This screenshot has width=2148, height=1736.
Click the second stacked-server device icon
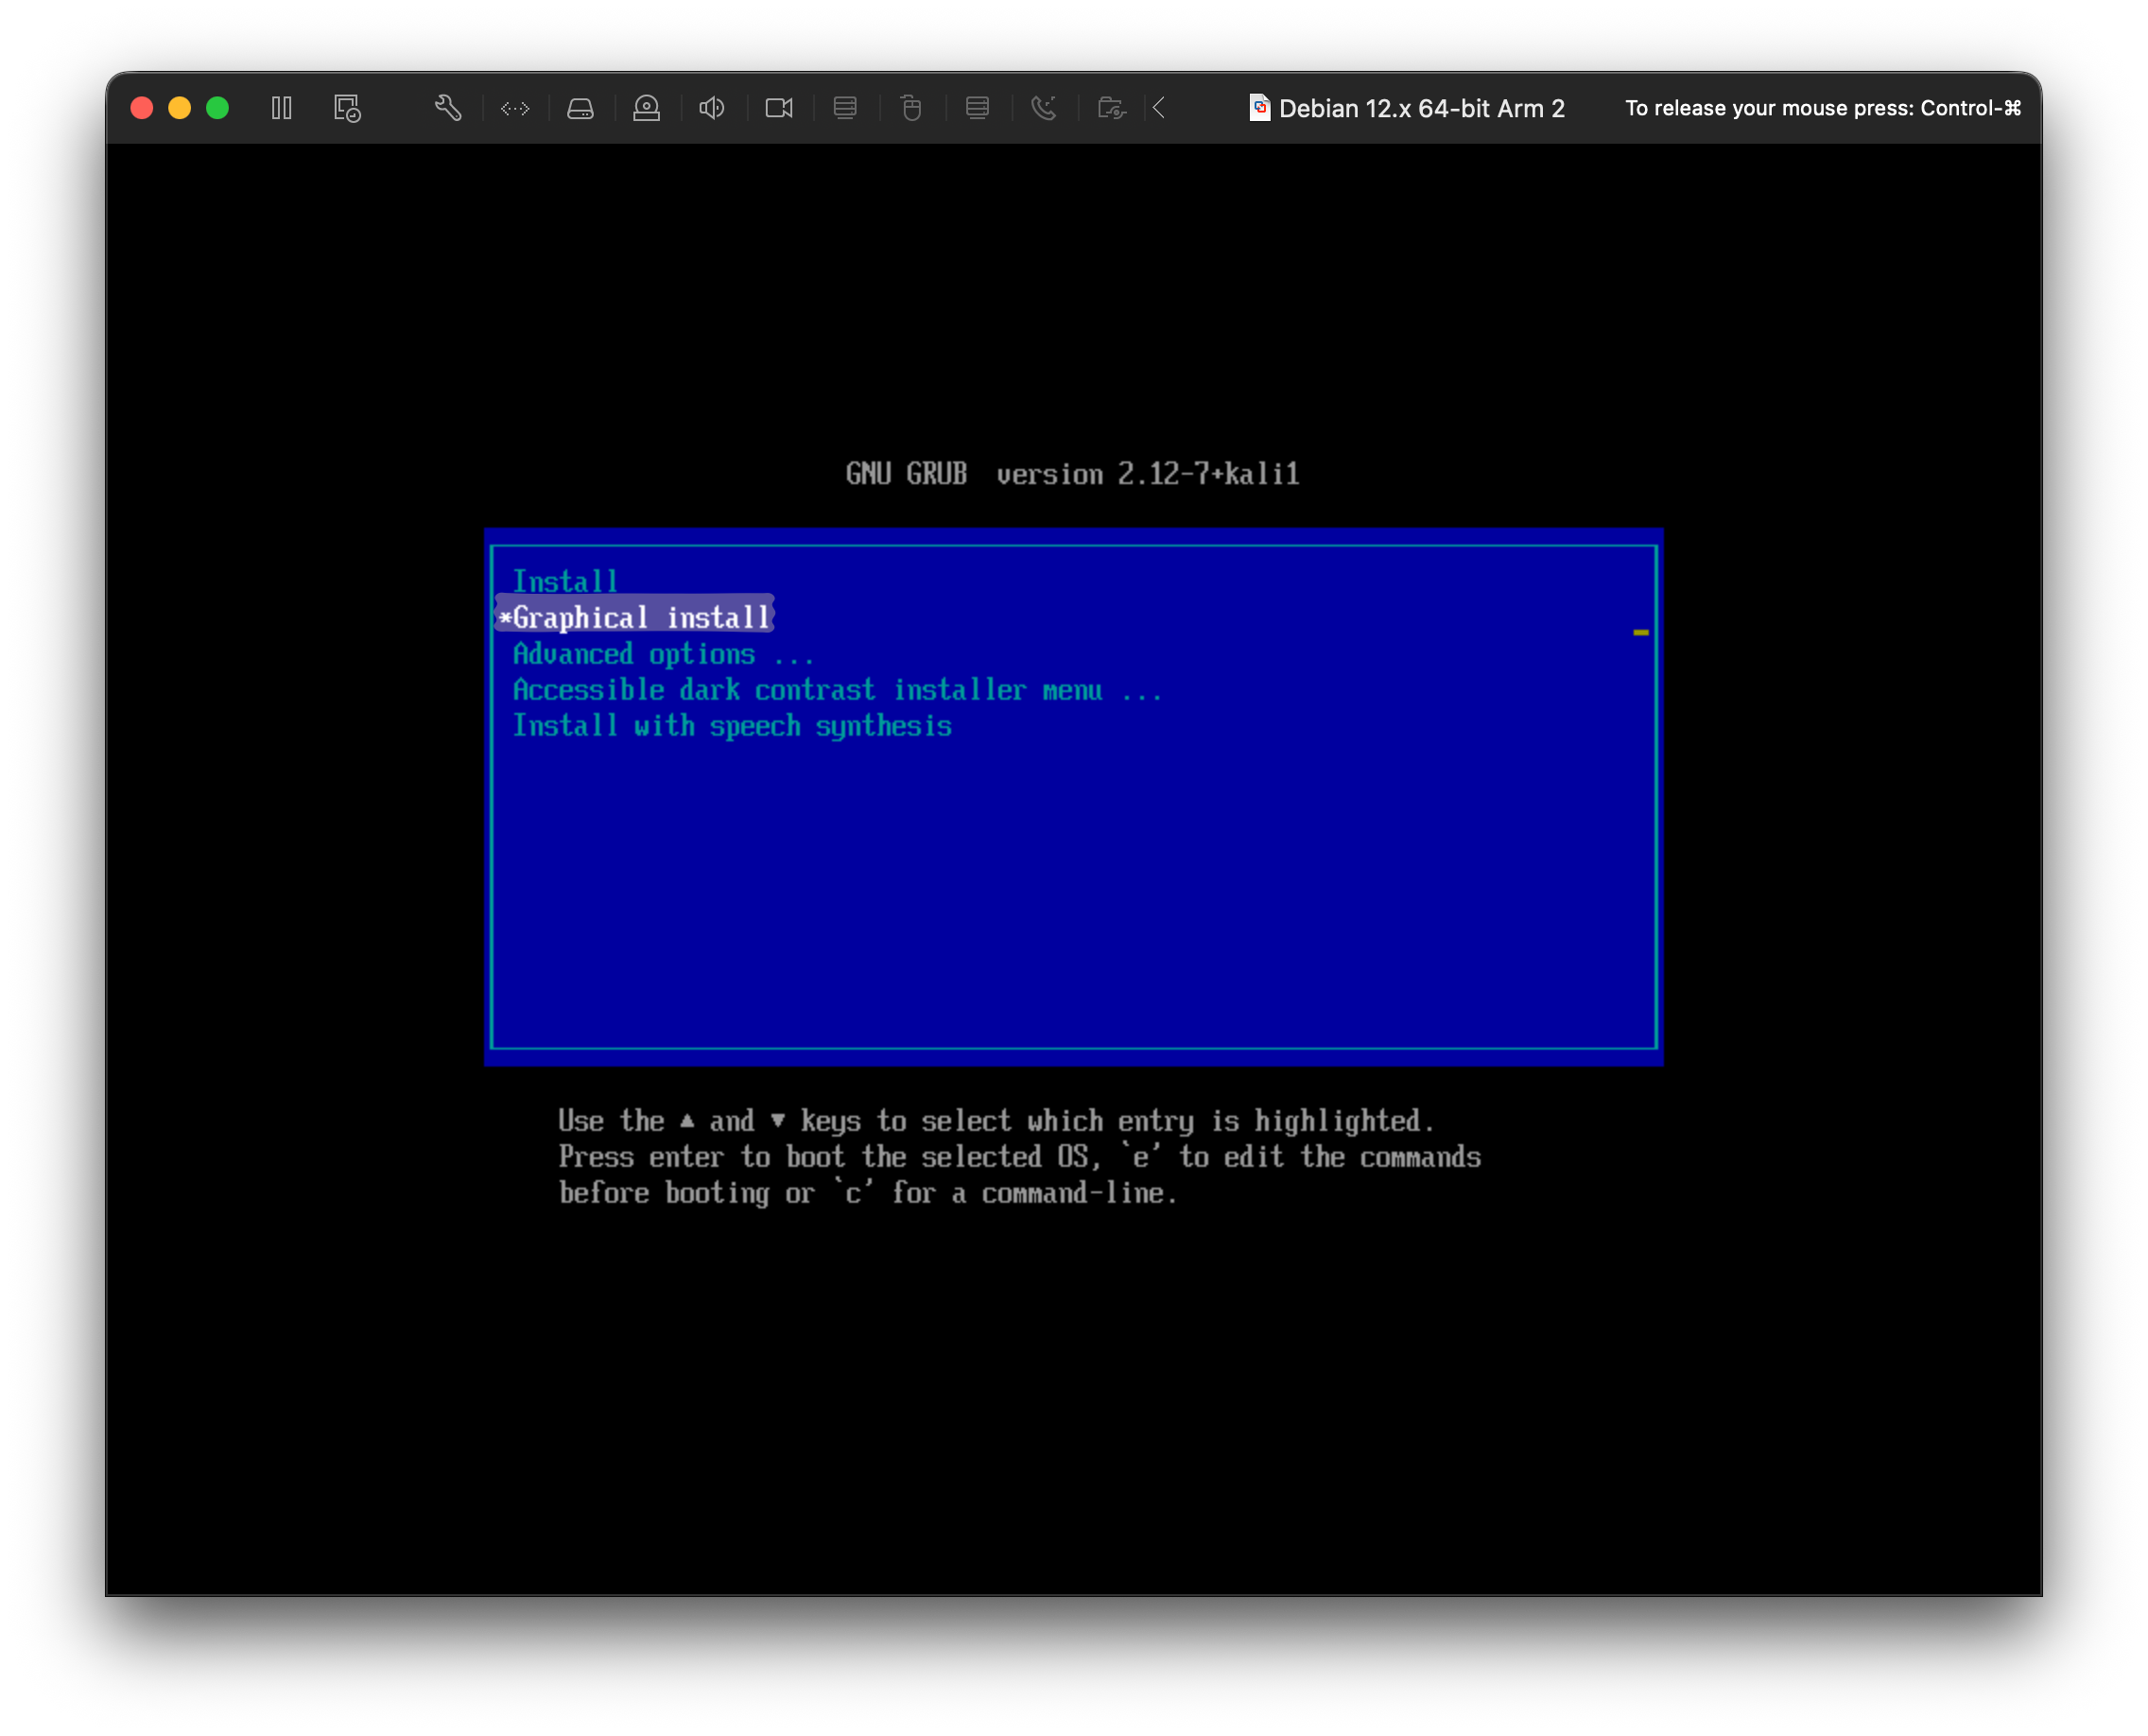[977, 108]
